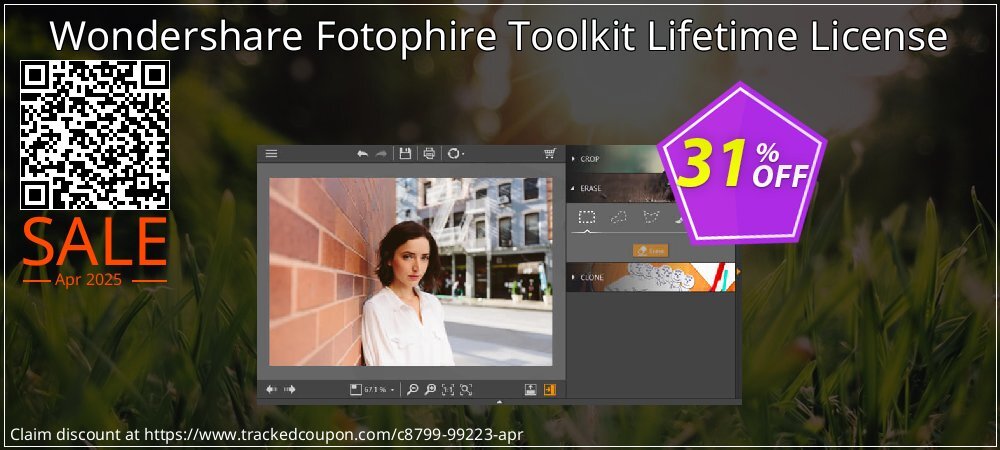Click the bottom panel collapse arrow
This screenshot has height=450, width=1000.
[x=499, y=402]
